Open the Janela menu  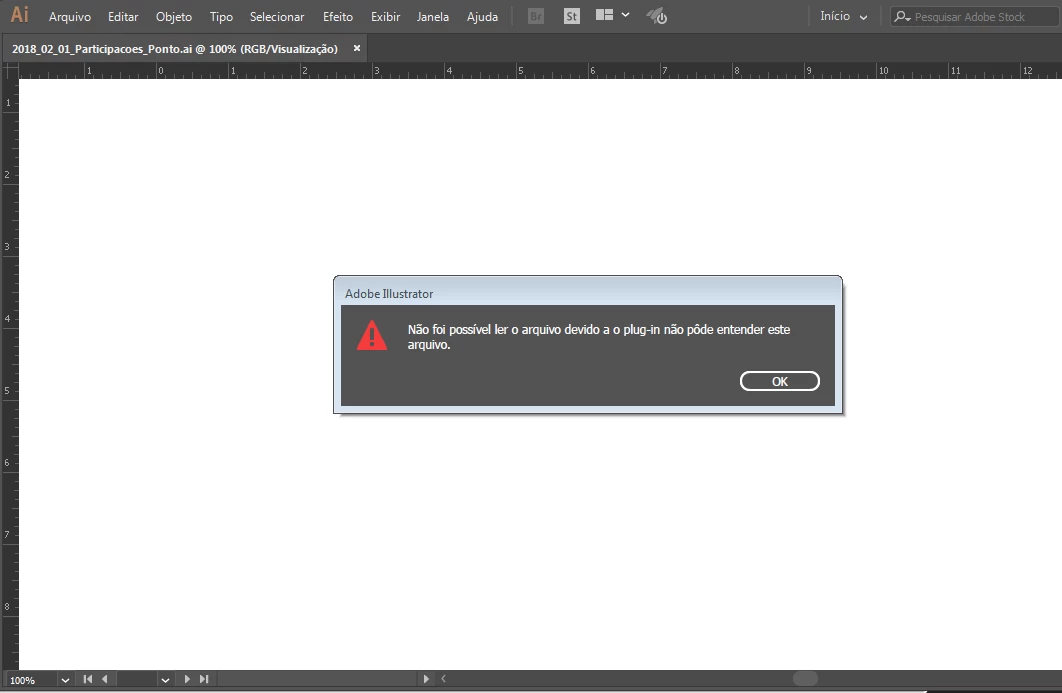tap(433, 17)
